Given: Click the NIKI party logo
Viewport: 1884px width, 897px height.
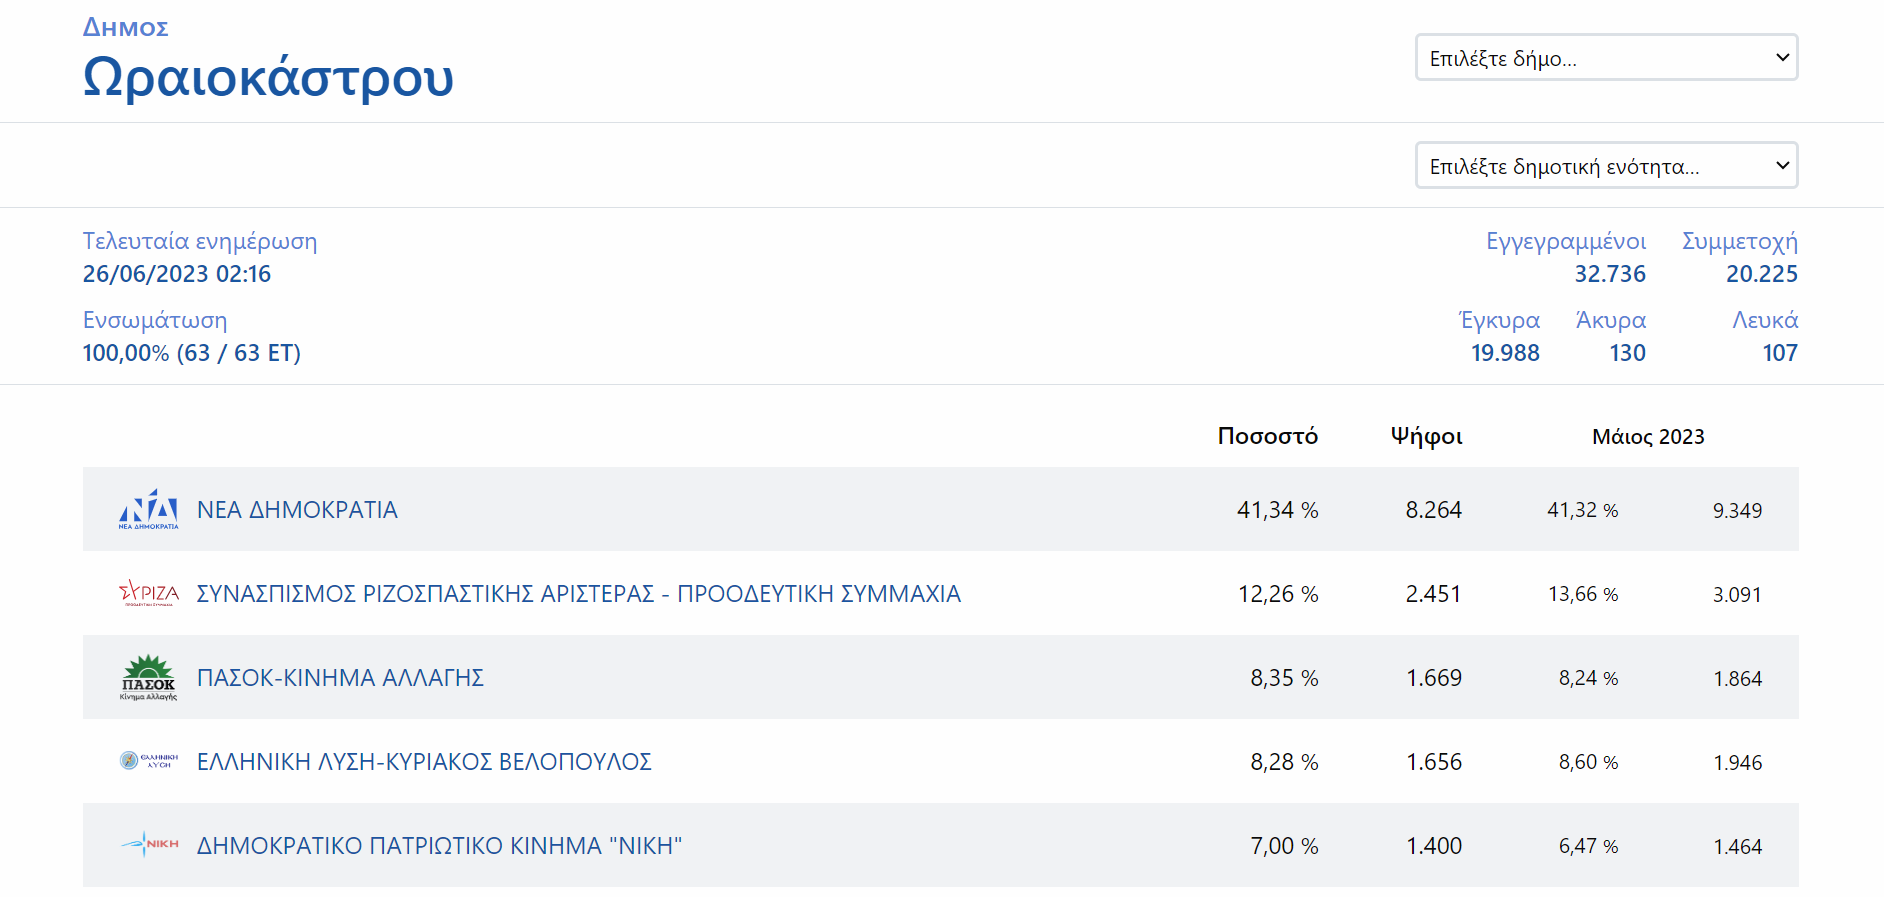Looking at the screenshot, I should (x=148, y=845).
